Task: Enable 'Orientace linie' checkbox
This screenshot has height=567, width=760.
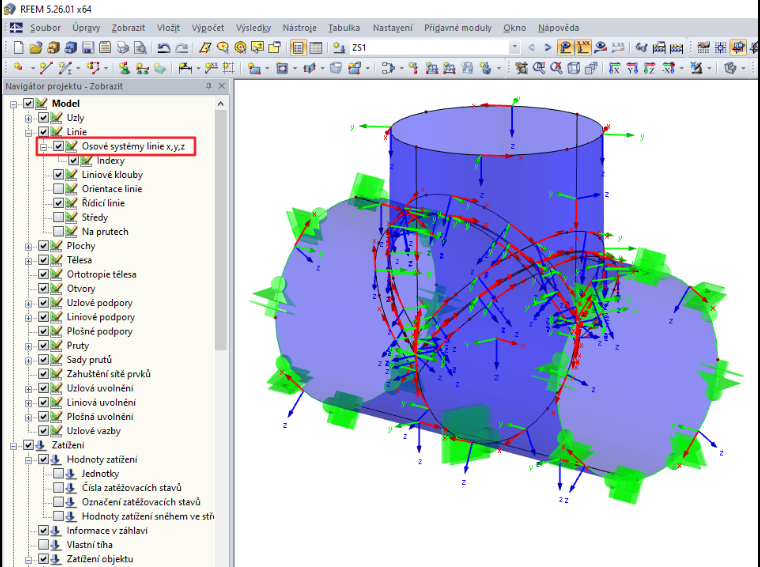Action: pos(59,189)
